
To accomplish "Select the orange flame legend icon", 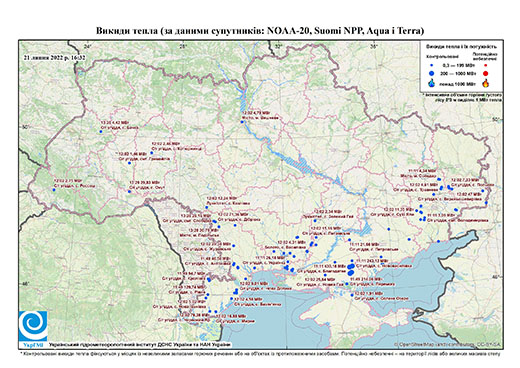I will pyautogui.click(x=486, y=83).
